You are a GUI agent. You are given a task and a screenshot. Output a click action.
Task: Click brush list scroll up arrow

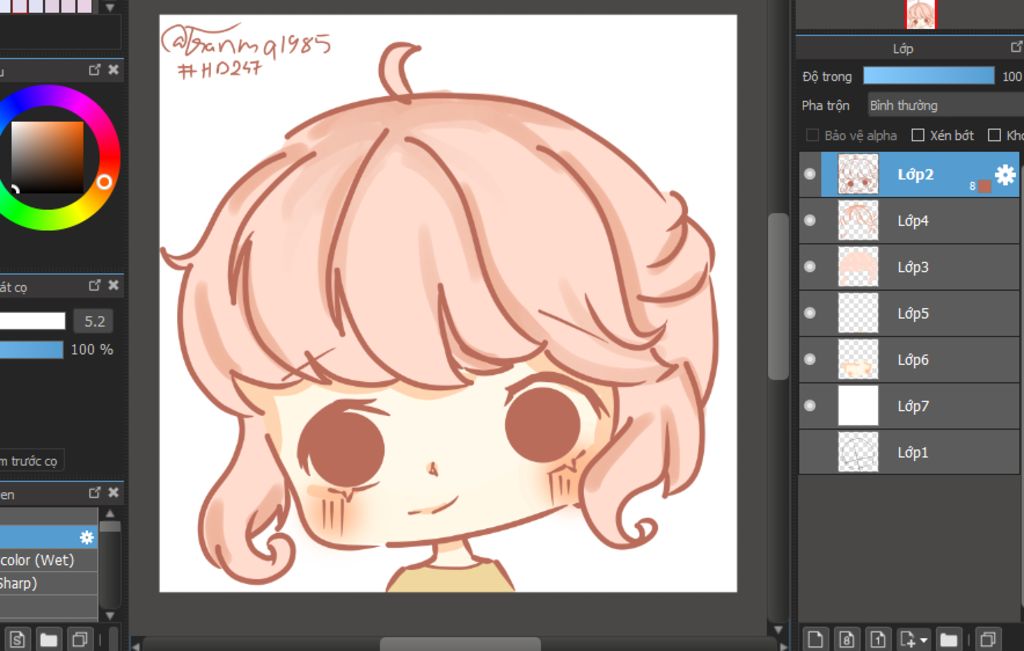110,513
